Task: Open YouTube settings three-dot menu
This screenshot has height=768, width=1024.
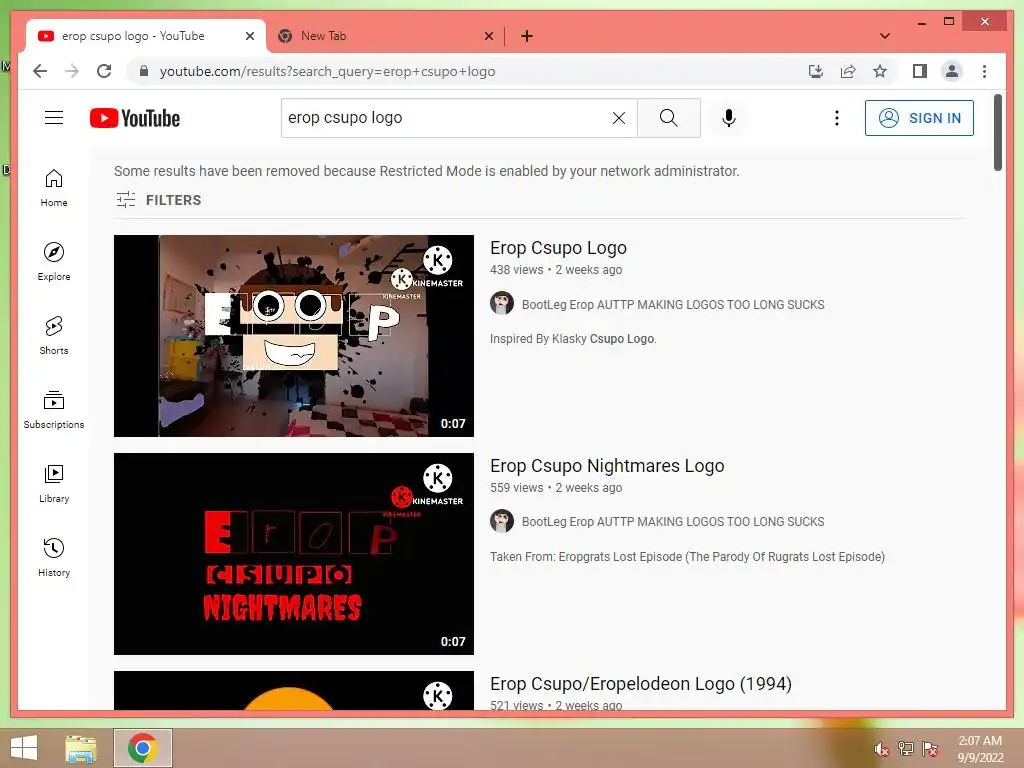Action: (x=837, y=118)
